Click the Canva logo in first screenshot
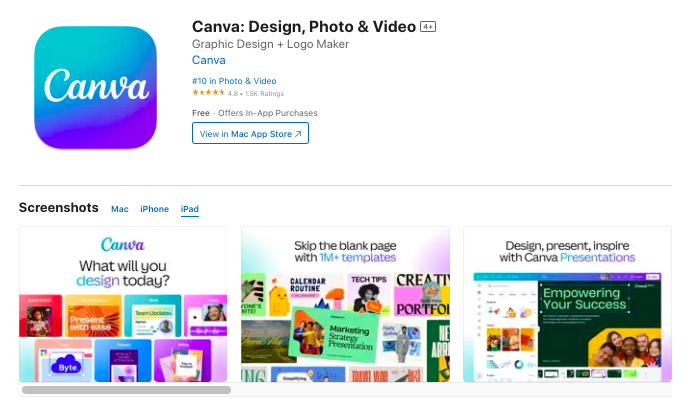Image resolution: width=691 pixels, height=402 pixels. tap(123, 244)
